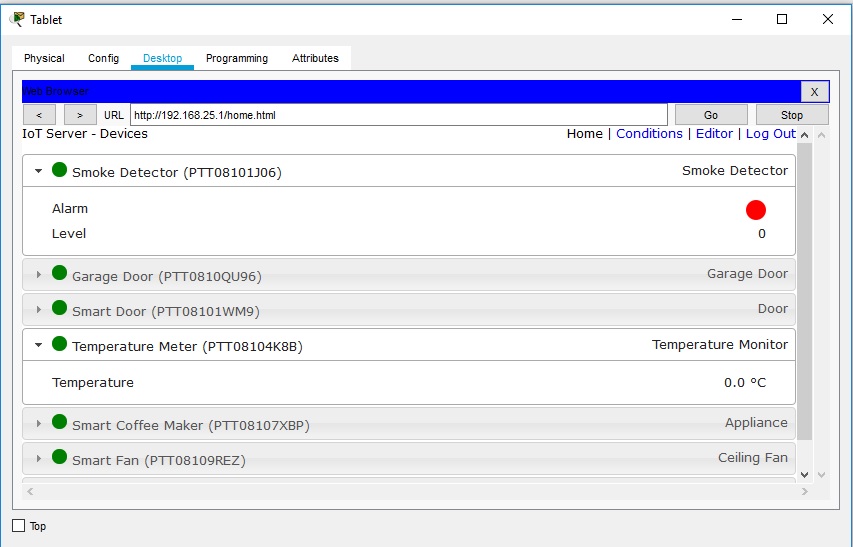Click the Level value 0
This screenshot has width=853, height=547.
tap(762, 234)
